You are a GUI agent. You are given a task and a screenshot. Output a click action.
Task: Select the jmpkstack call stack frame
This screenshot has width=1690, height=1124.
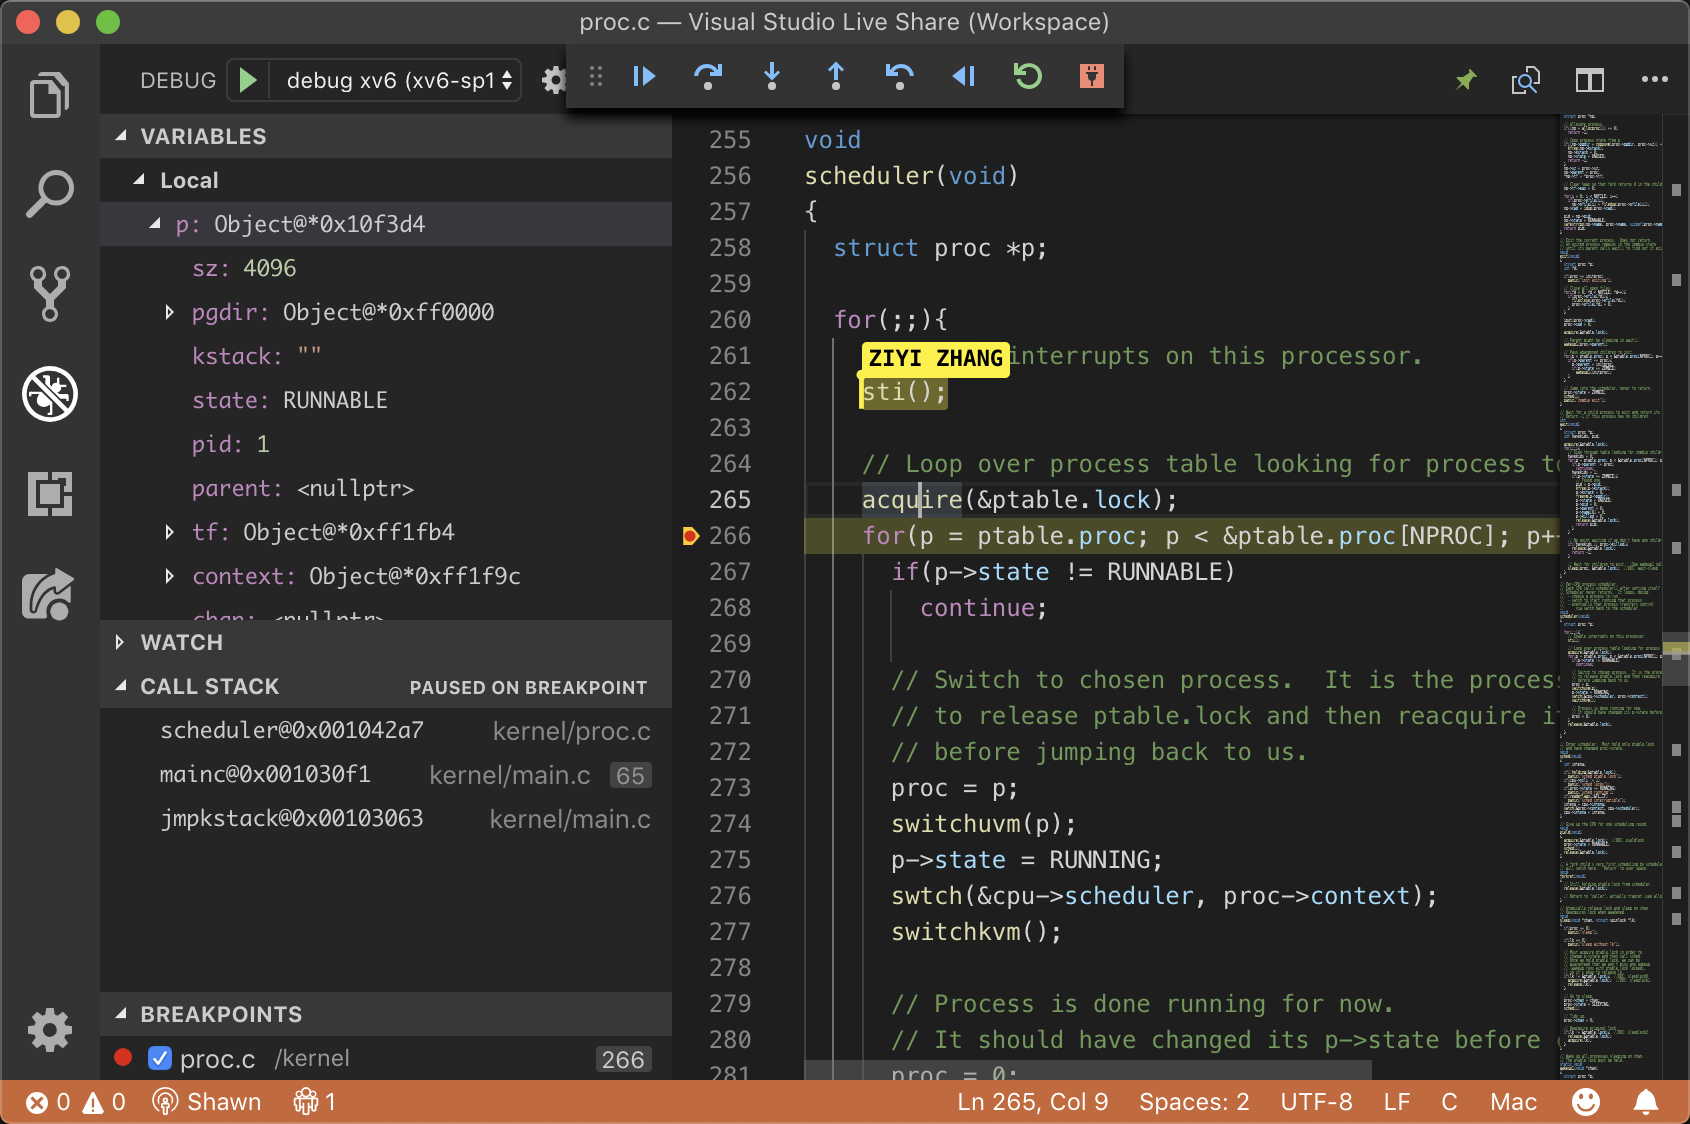point(291,819)
